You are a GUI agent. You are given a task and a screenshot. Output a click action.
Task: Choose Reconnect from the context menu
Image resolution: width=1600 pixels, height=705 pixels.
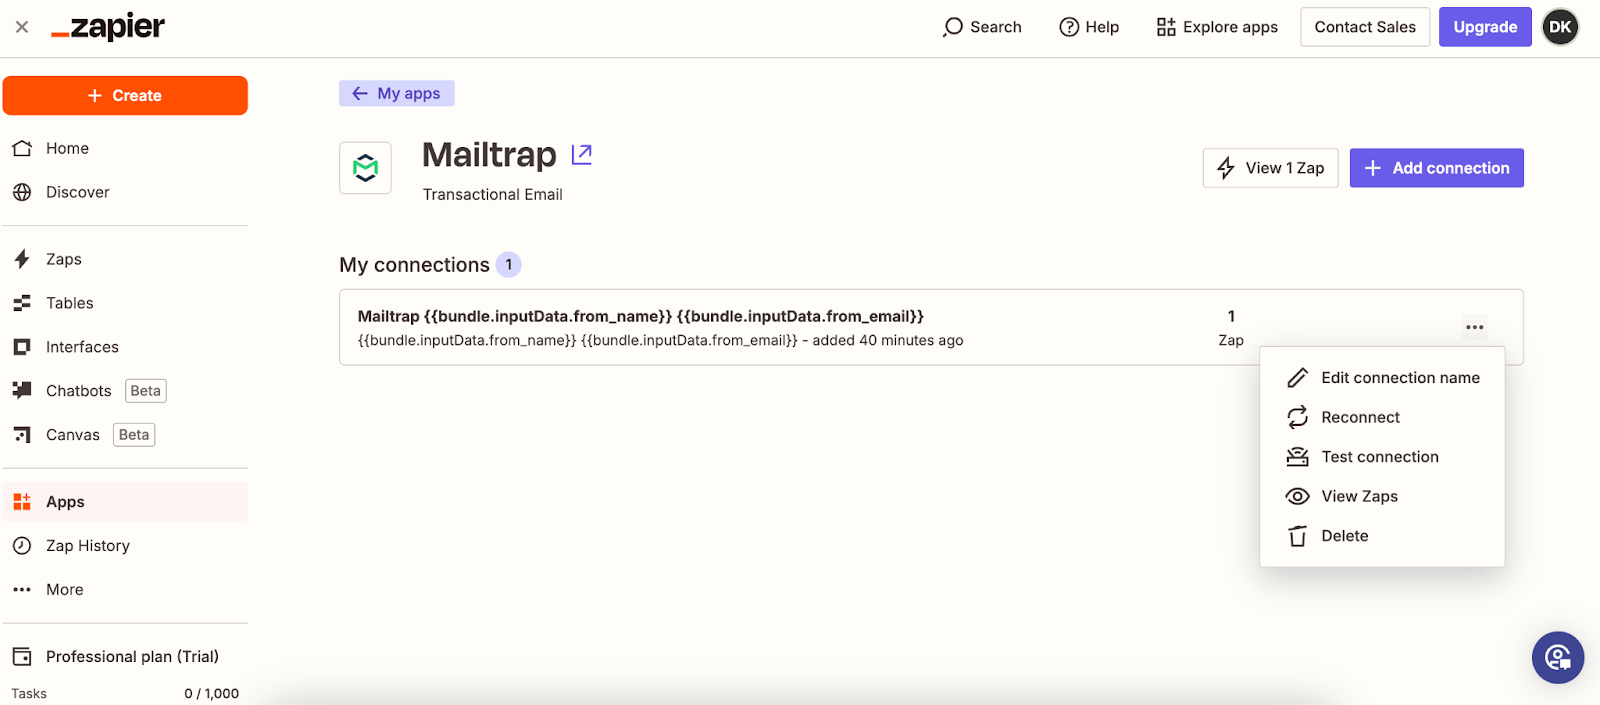(x=1360, y=417)
